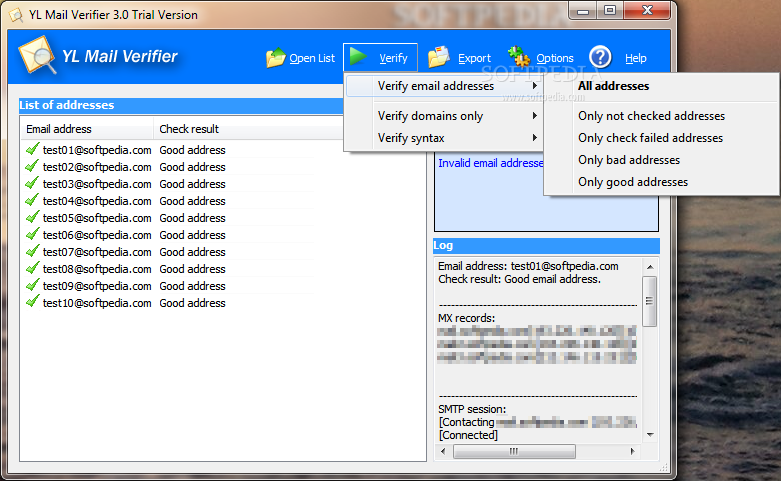This screenshot has height=481, width=781.
Task: Click the title bar application icon
Action: coord(16,15)
